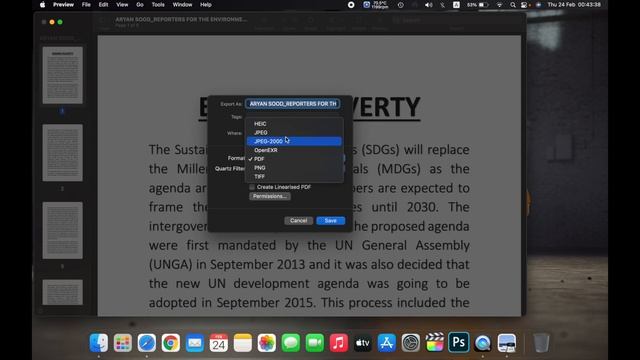Open the Notes app in Dock

[x=243, y=343]
